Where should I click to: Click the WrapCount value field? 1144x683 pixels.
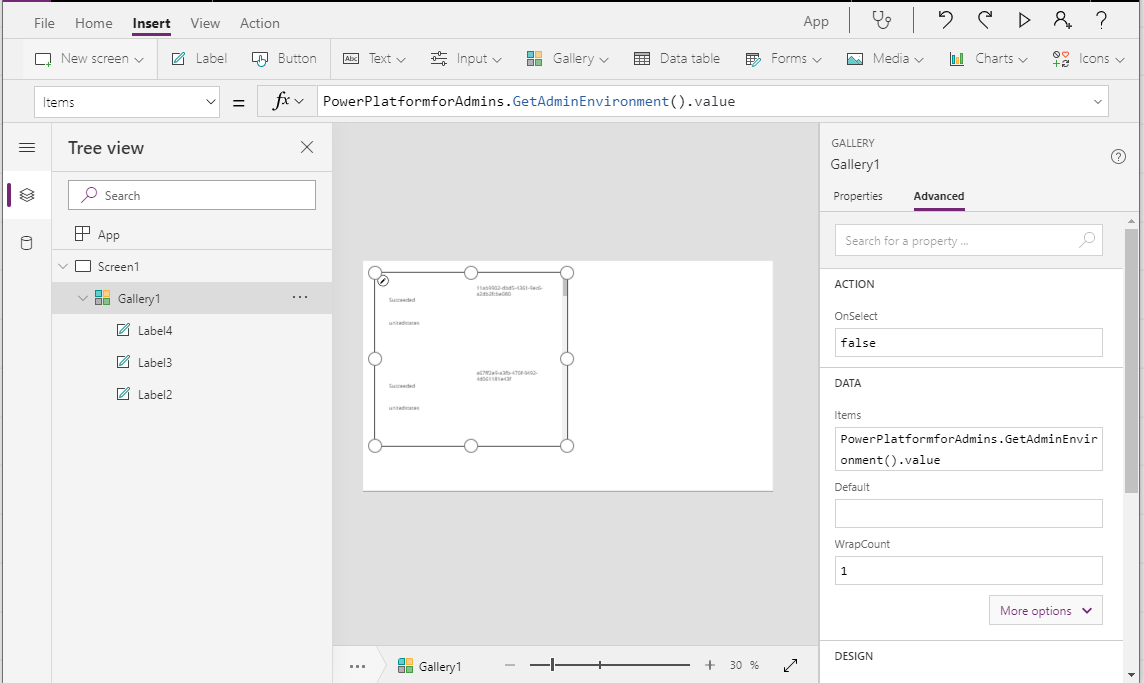point(968,571)
